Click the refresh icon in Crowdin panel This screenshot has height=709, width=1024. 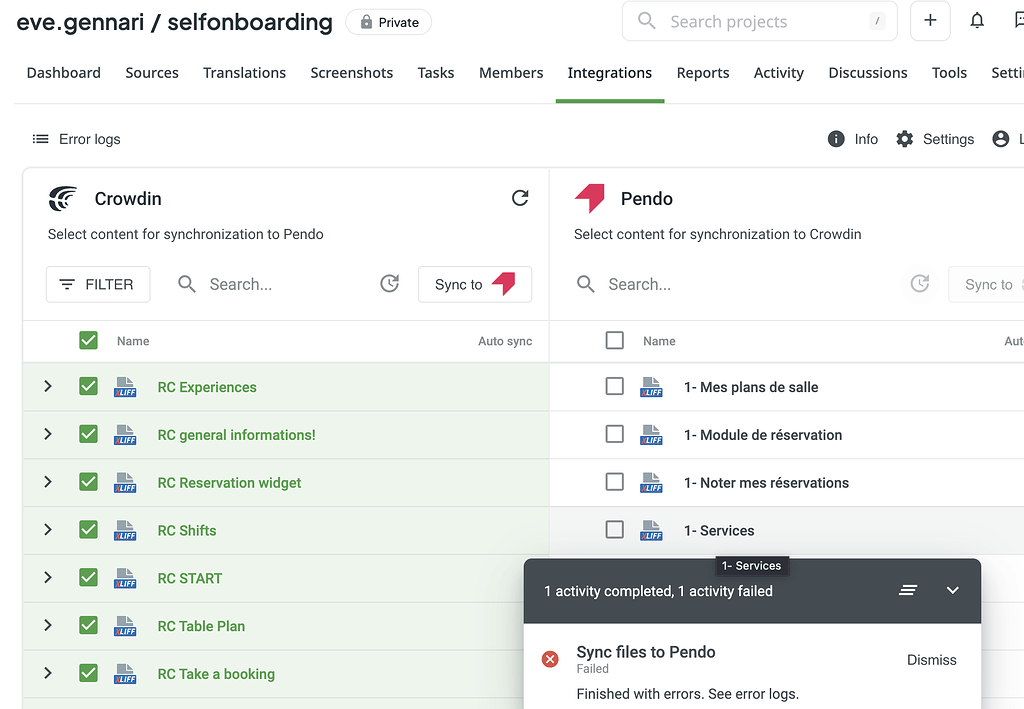click(x=520, y=198)
